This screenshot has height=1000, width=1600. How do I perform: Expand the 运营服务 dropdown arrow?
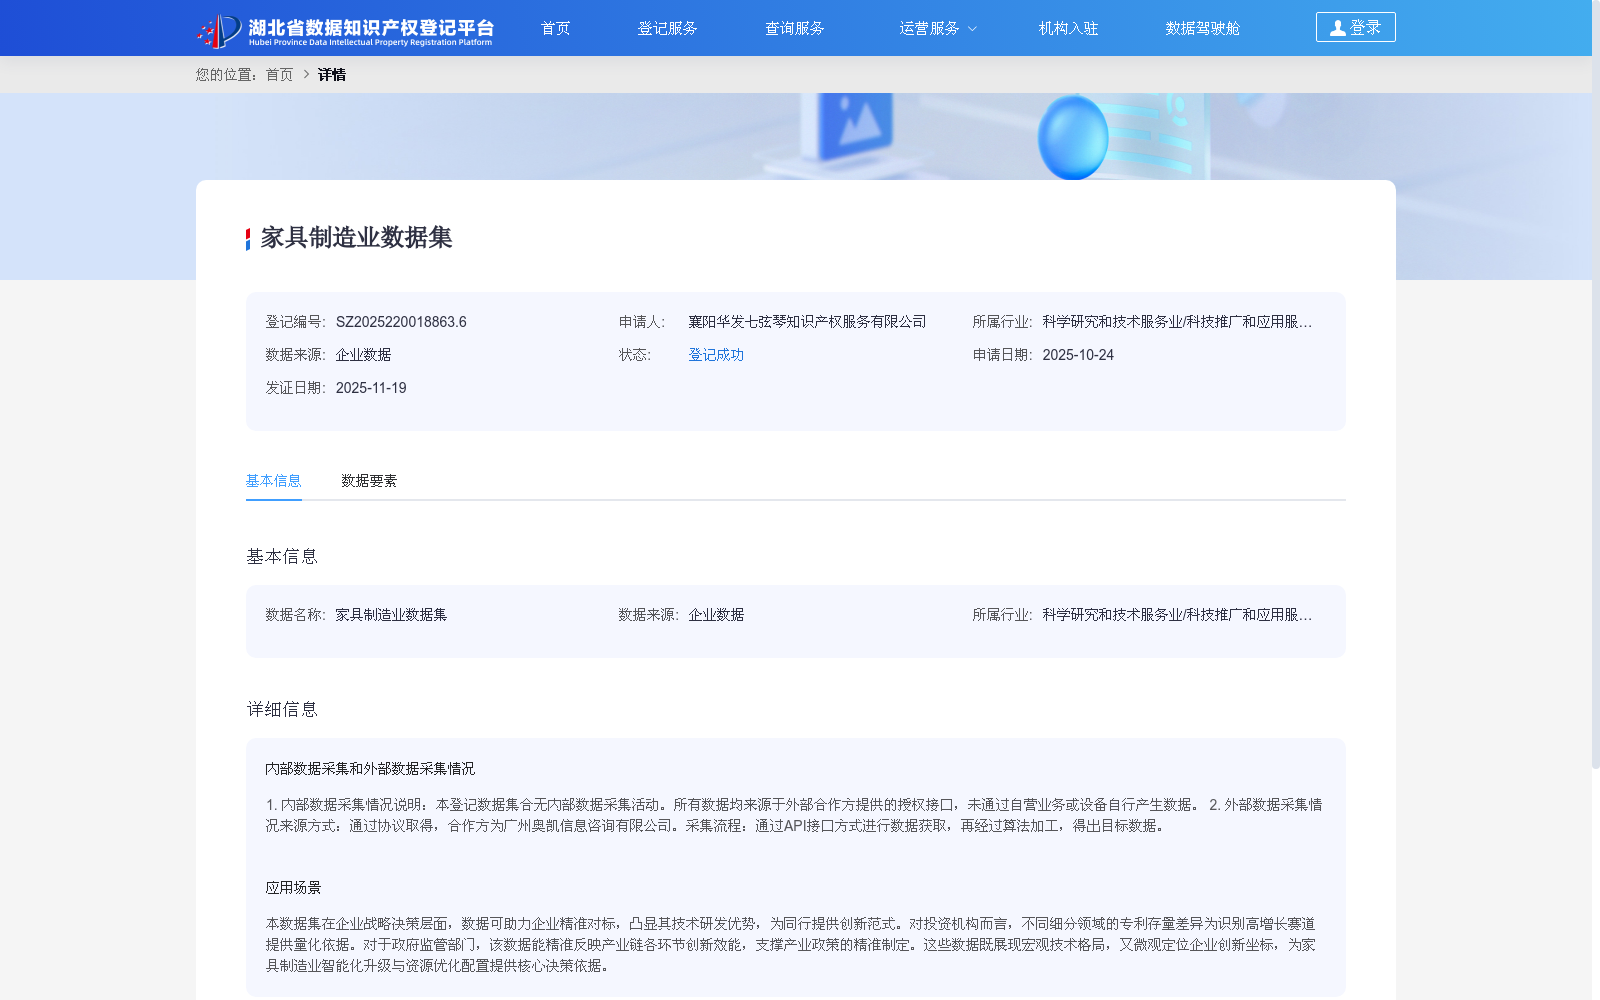click(x=972, y=29)
